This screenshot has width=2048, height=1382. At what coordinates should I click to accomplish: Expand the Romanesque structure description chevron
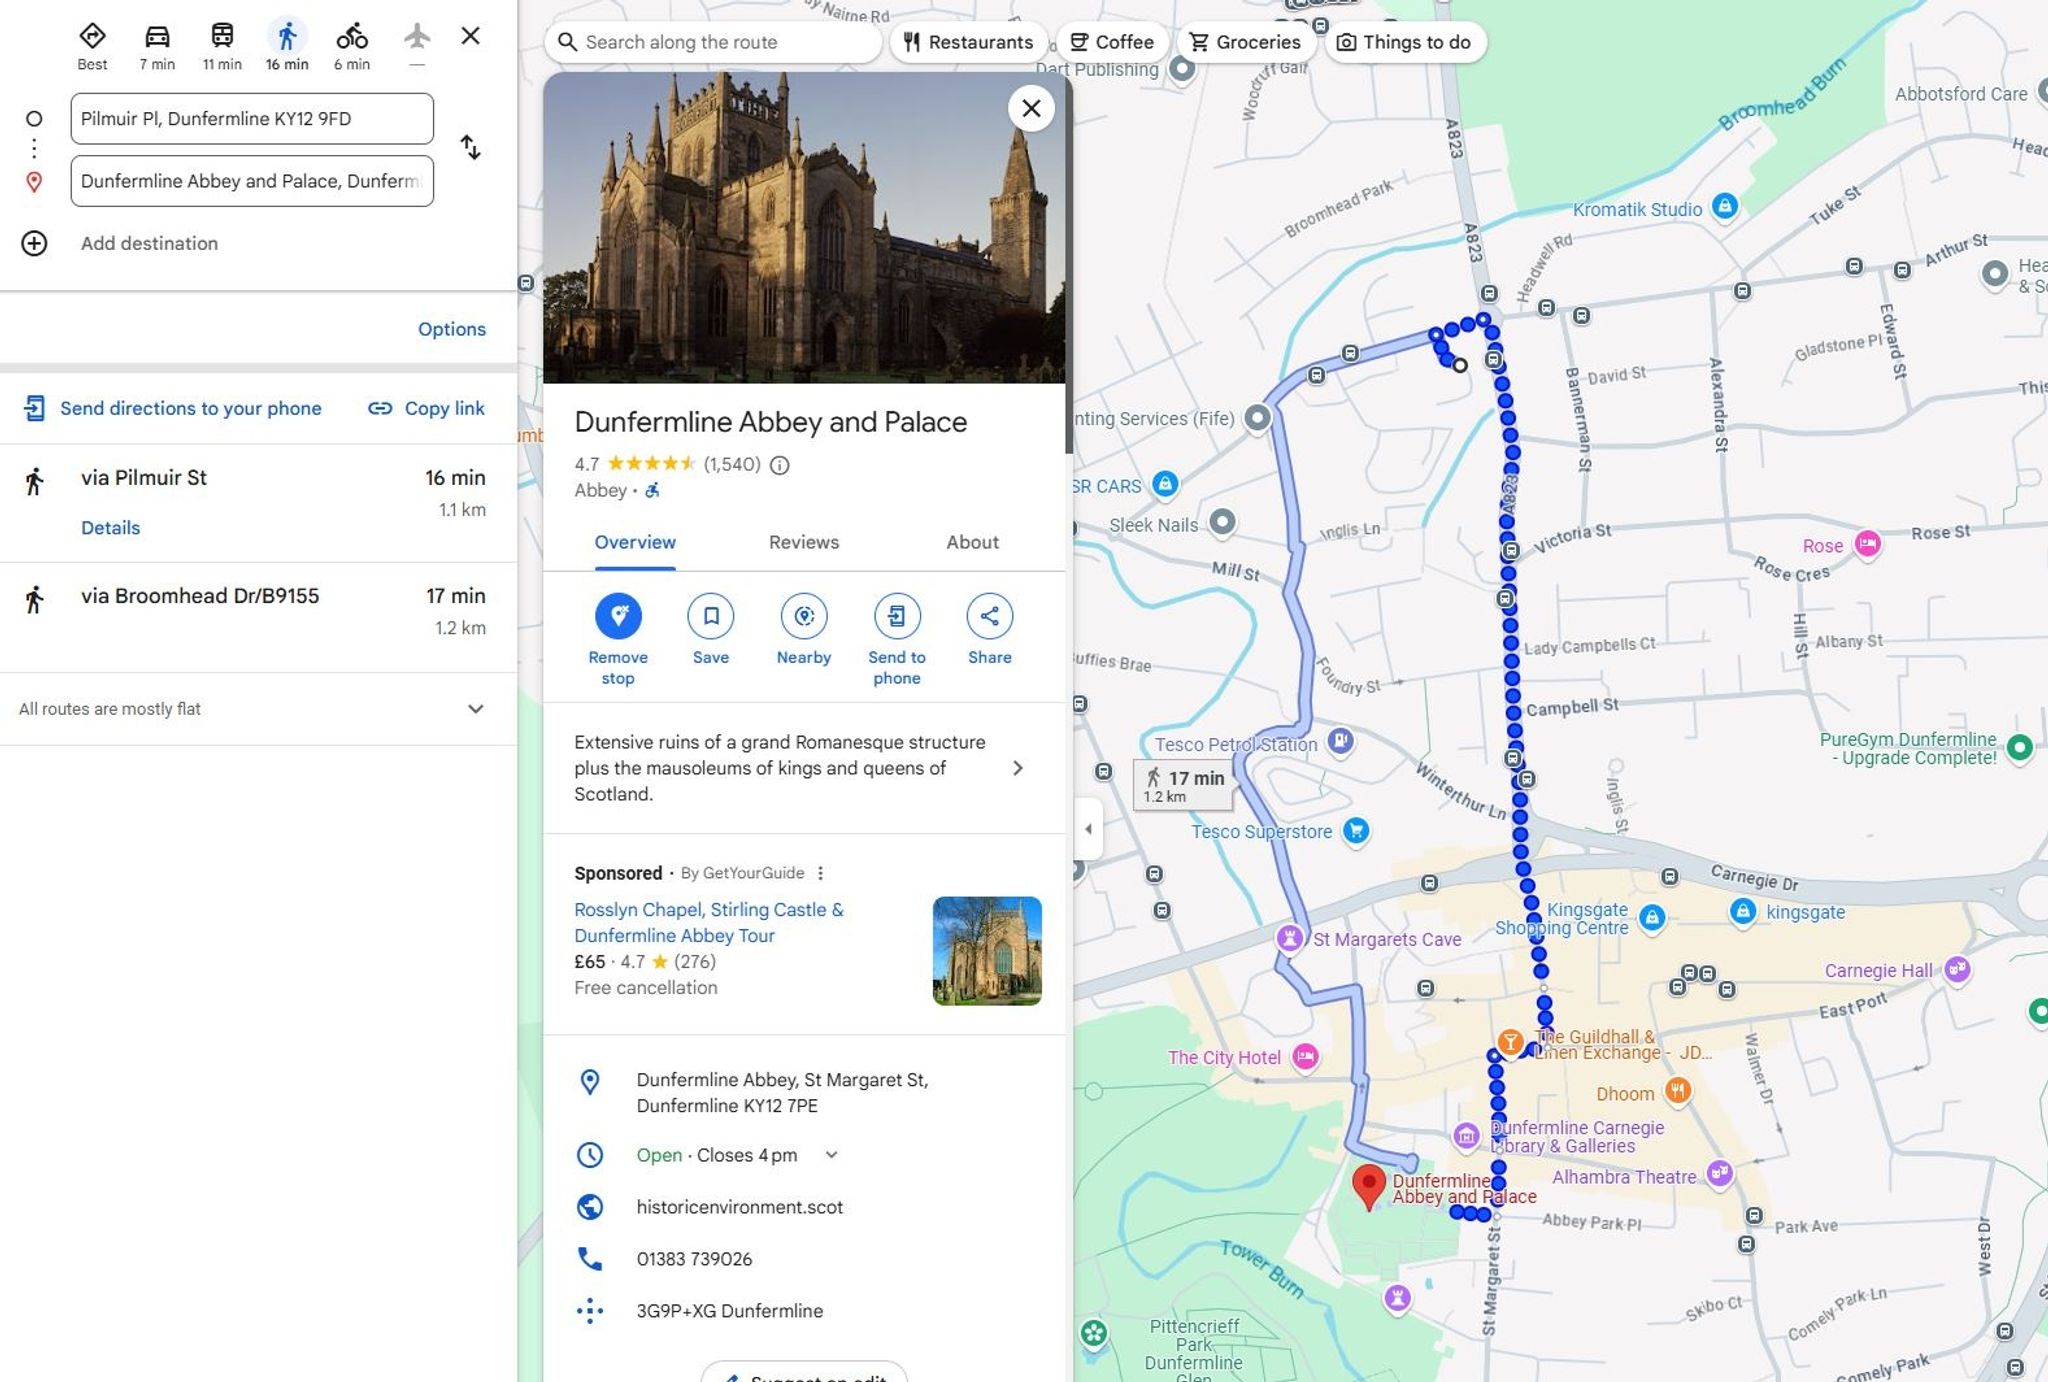coord(1017,768)
